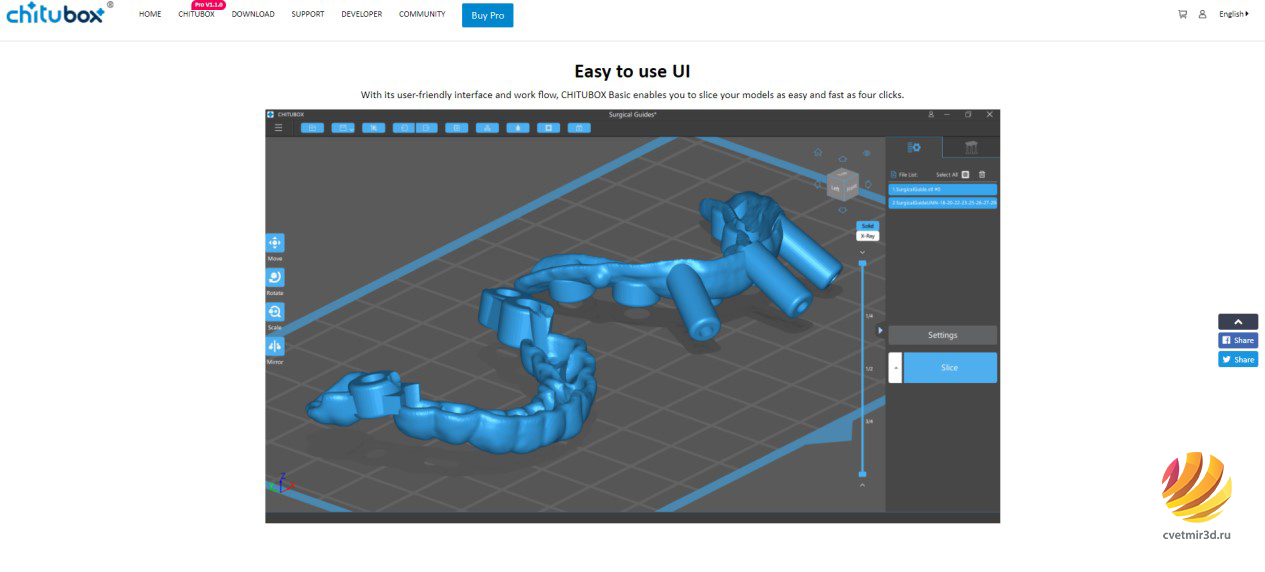Image resolution: width=1265 pixels, height=572 pixels.
Task: Select the Move tool
Action: 275,243
